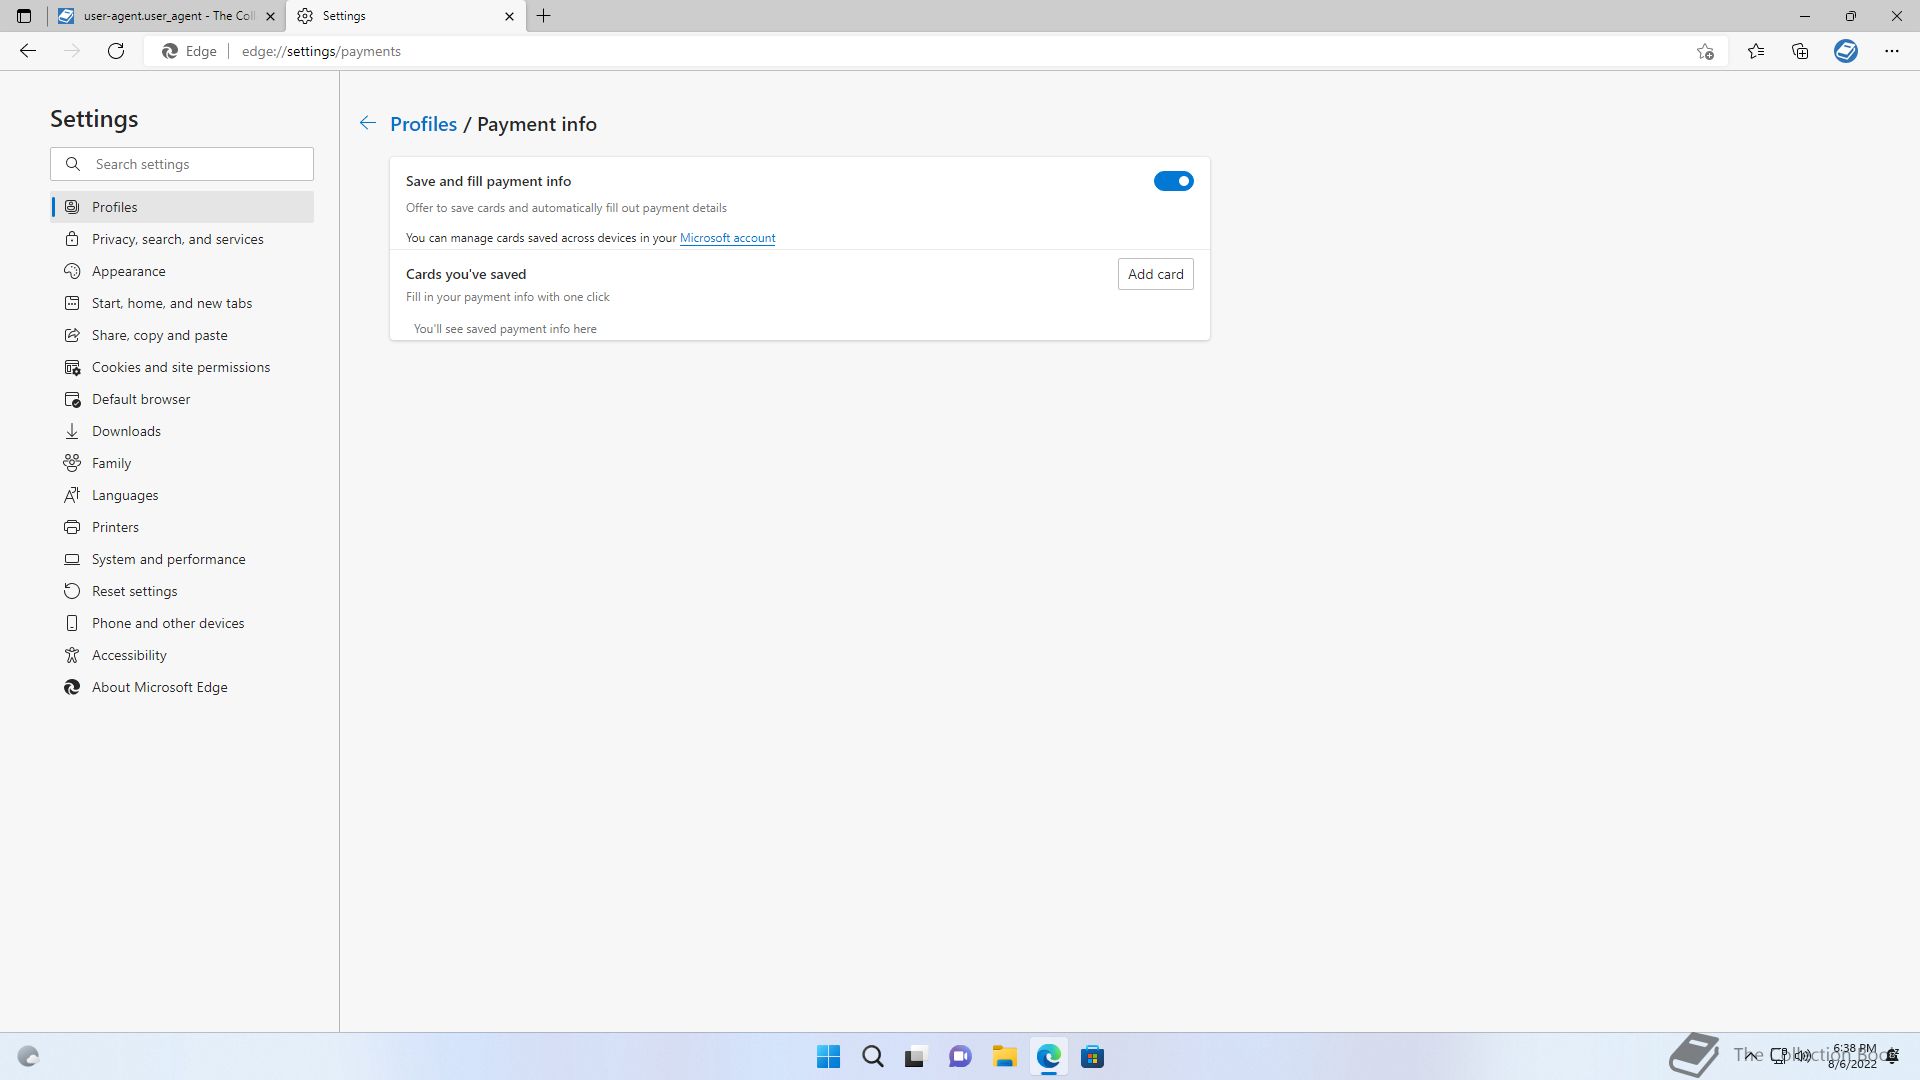Open Downloads settings
This screenshot has height=1080, width=1920.
pyautogui.click(x=182, y=431)
